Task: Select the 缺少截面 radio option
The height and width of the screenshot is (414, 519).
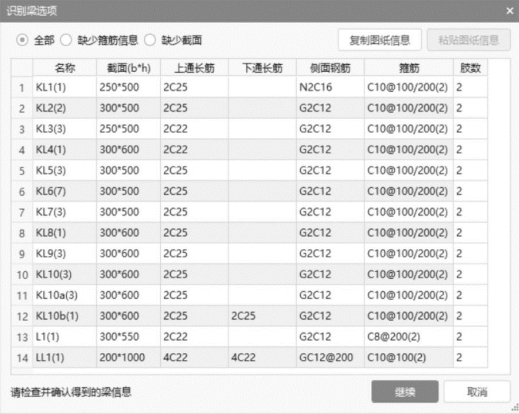Action: coord(150,40)
